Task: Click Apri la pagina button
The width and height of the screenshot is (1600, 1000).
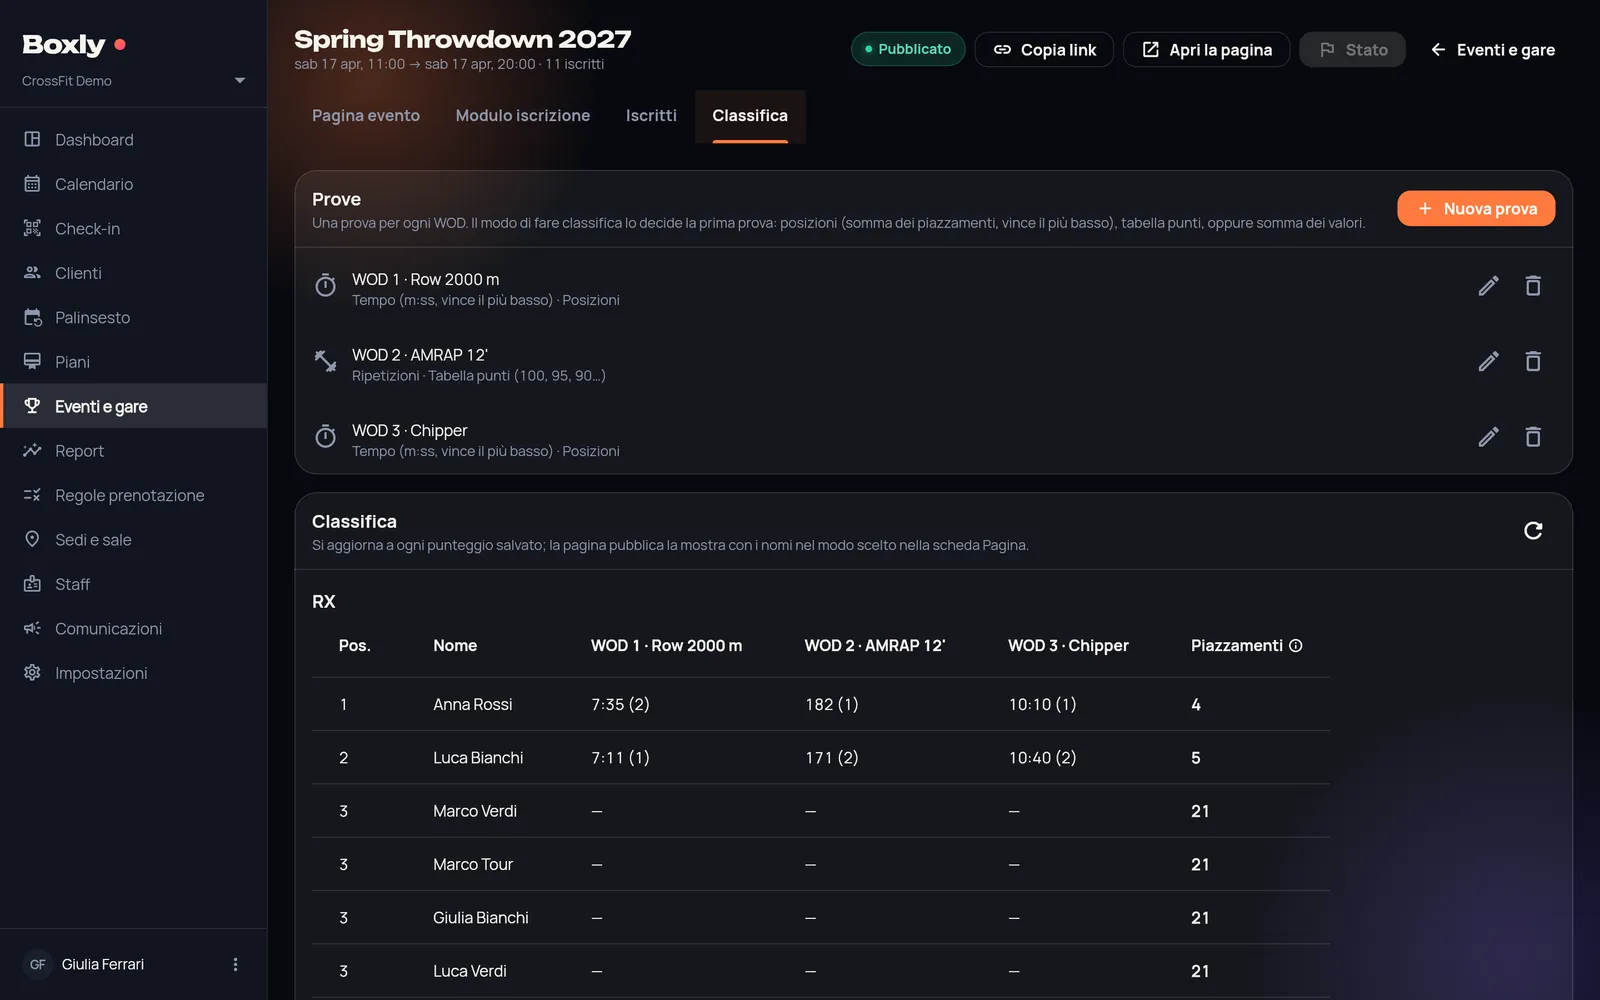Action: tap(1207, 50)
